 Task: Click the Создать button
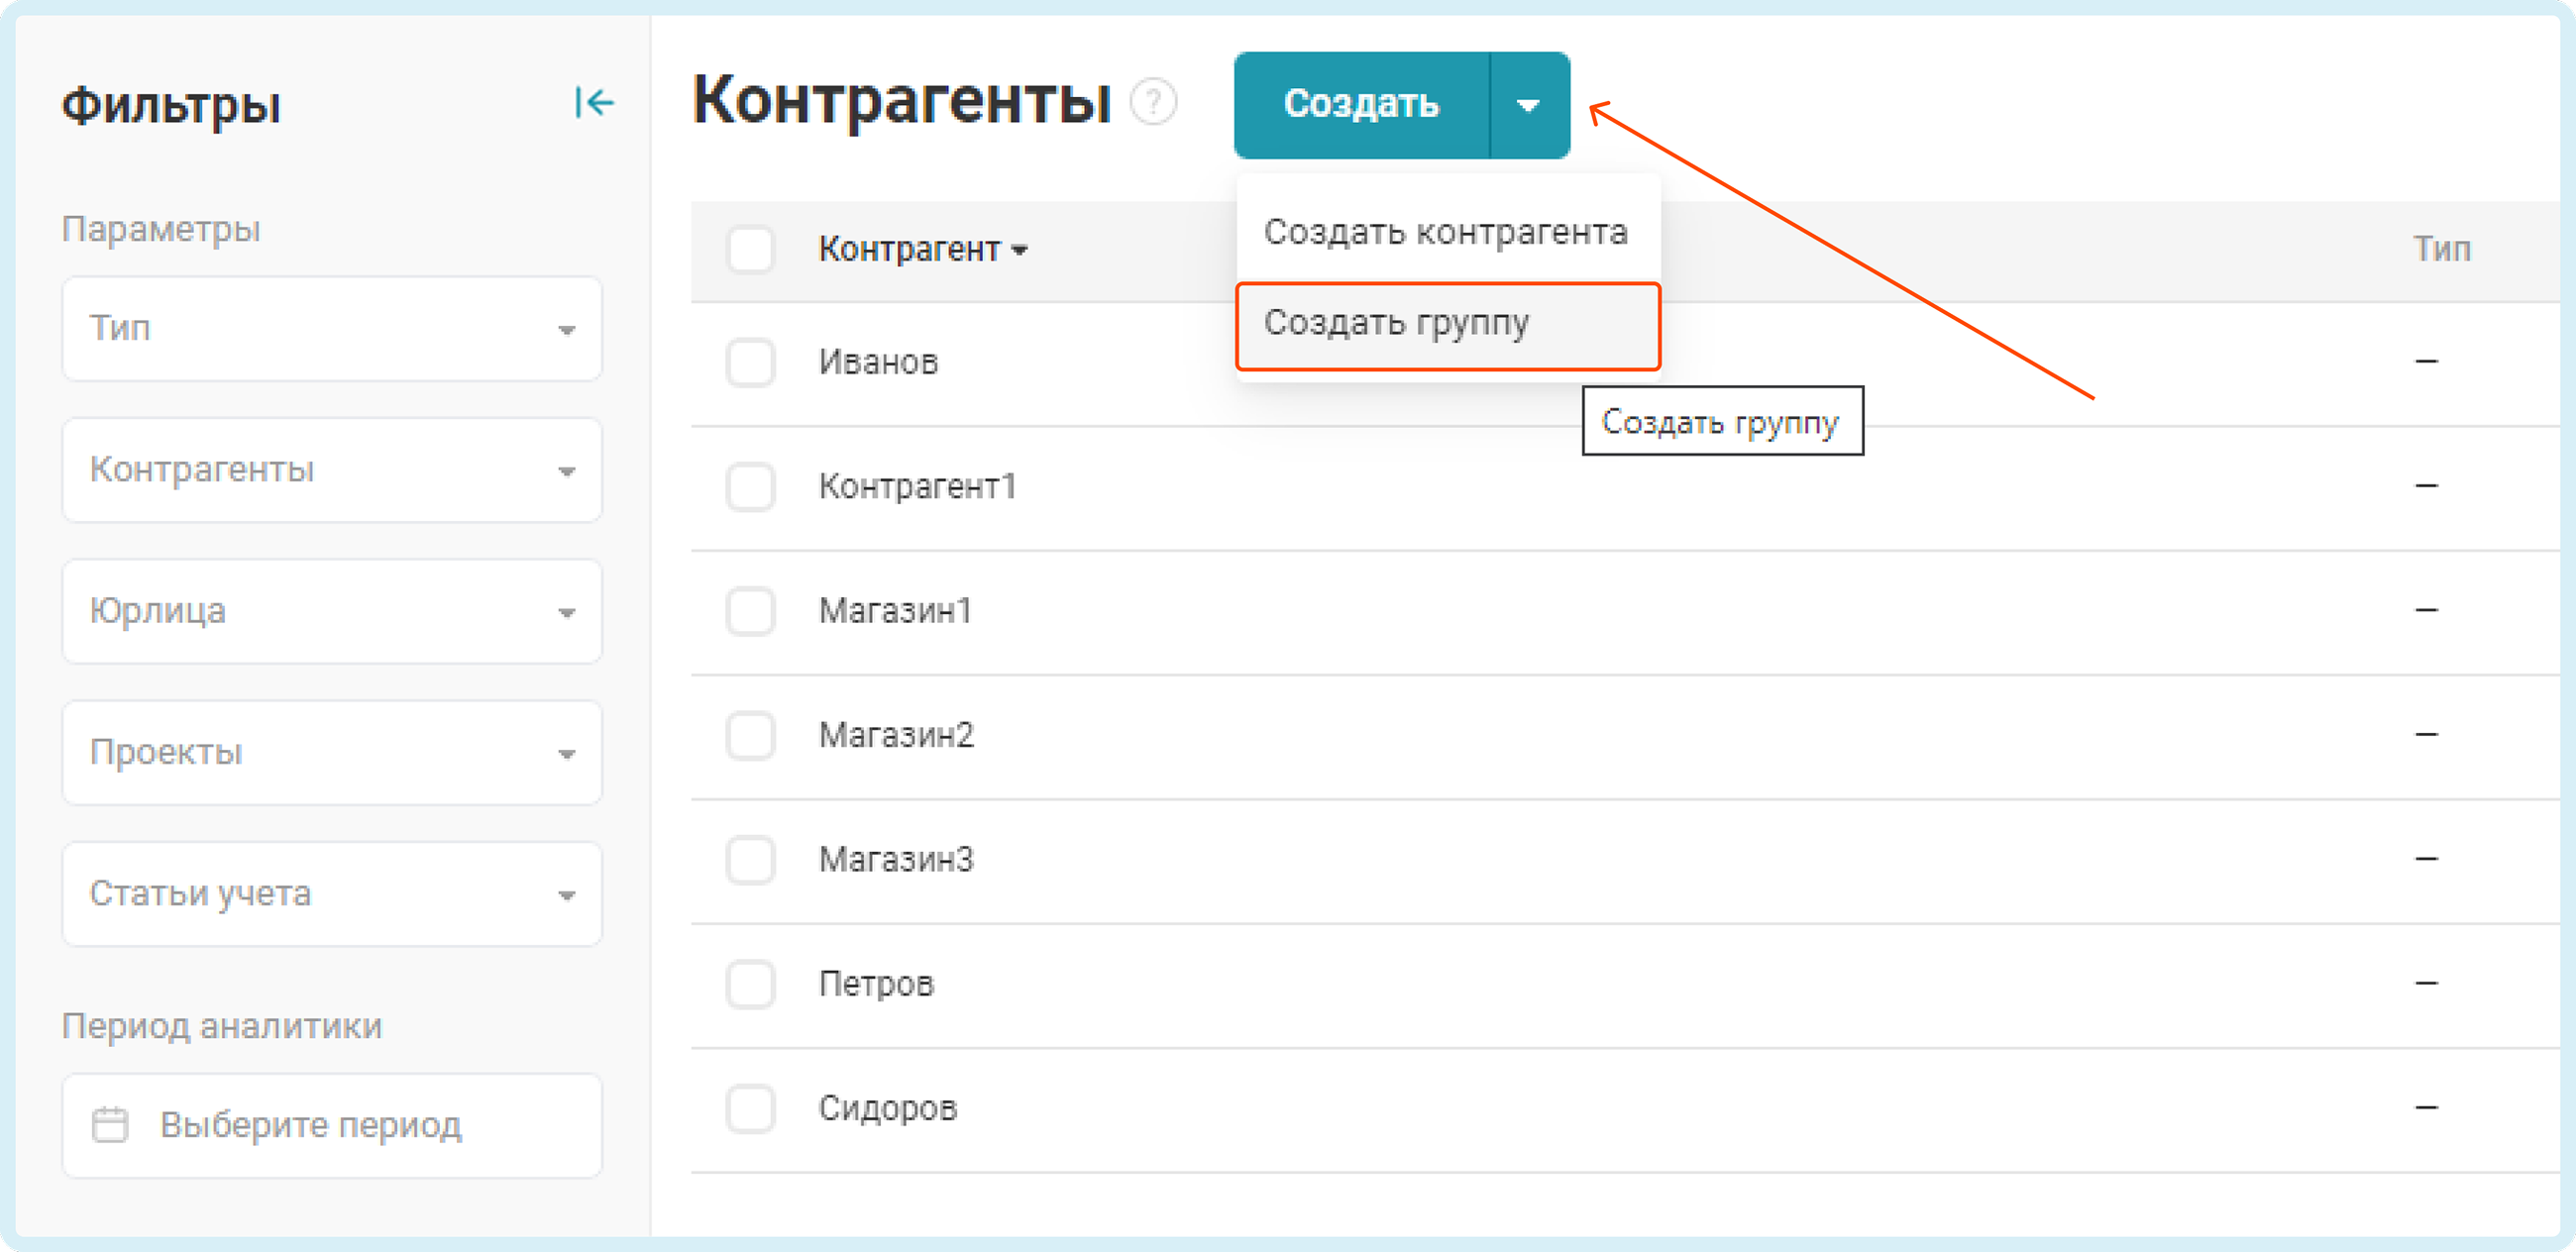[x=1361, y=105]
